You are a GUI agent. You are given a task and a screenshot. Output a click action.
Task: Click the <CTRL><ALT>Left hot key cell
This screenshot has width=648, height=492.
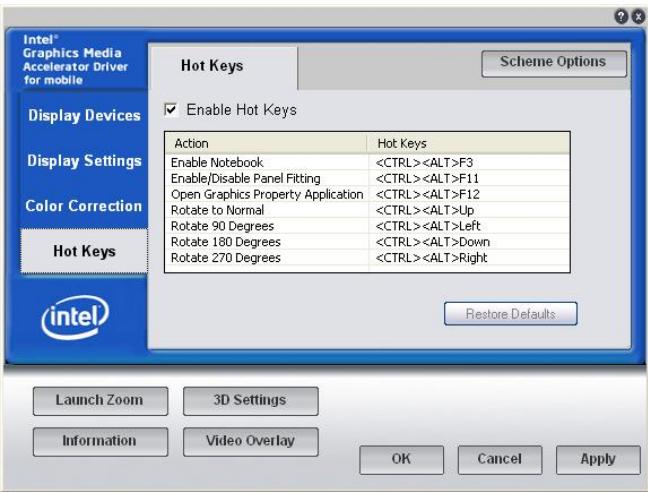pos(469,226)
